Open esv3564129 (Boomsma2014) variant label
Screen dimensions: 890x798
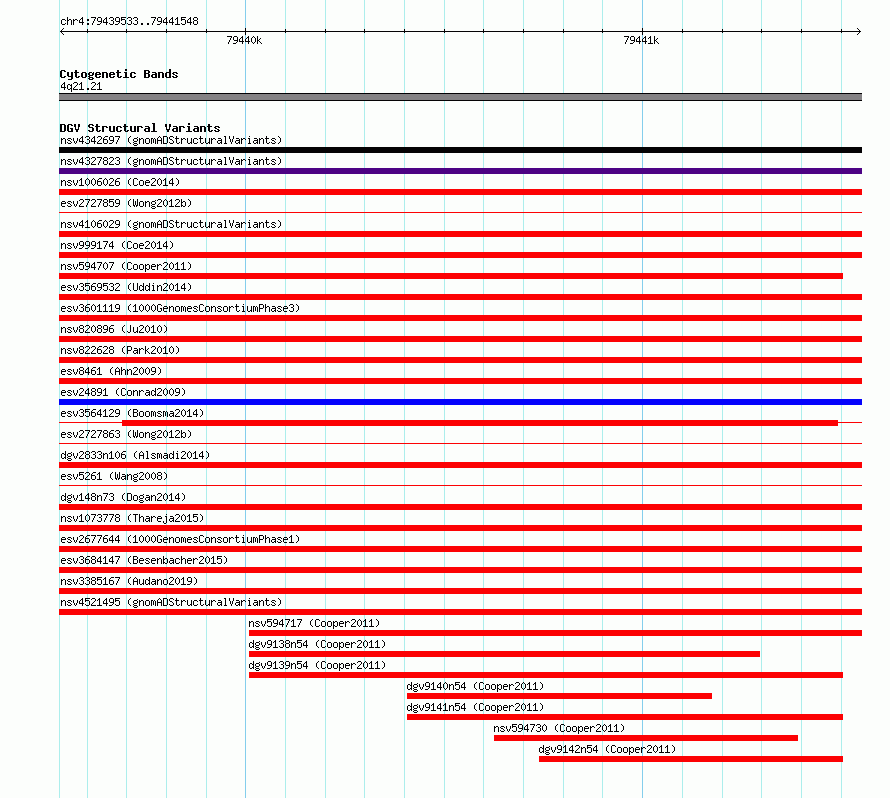click(132, 413)
